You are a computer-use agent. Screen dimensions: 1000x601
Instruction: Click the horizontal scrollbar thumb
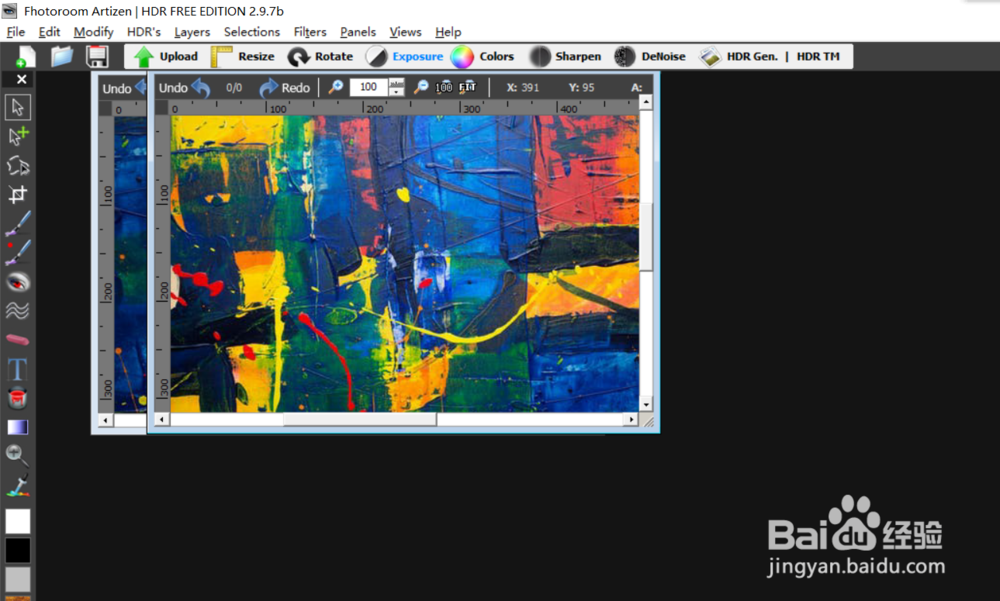click(x=360, y=419)
